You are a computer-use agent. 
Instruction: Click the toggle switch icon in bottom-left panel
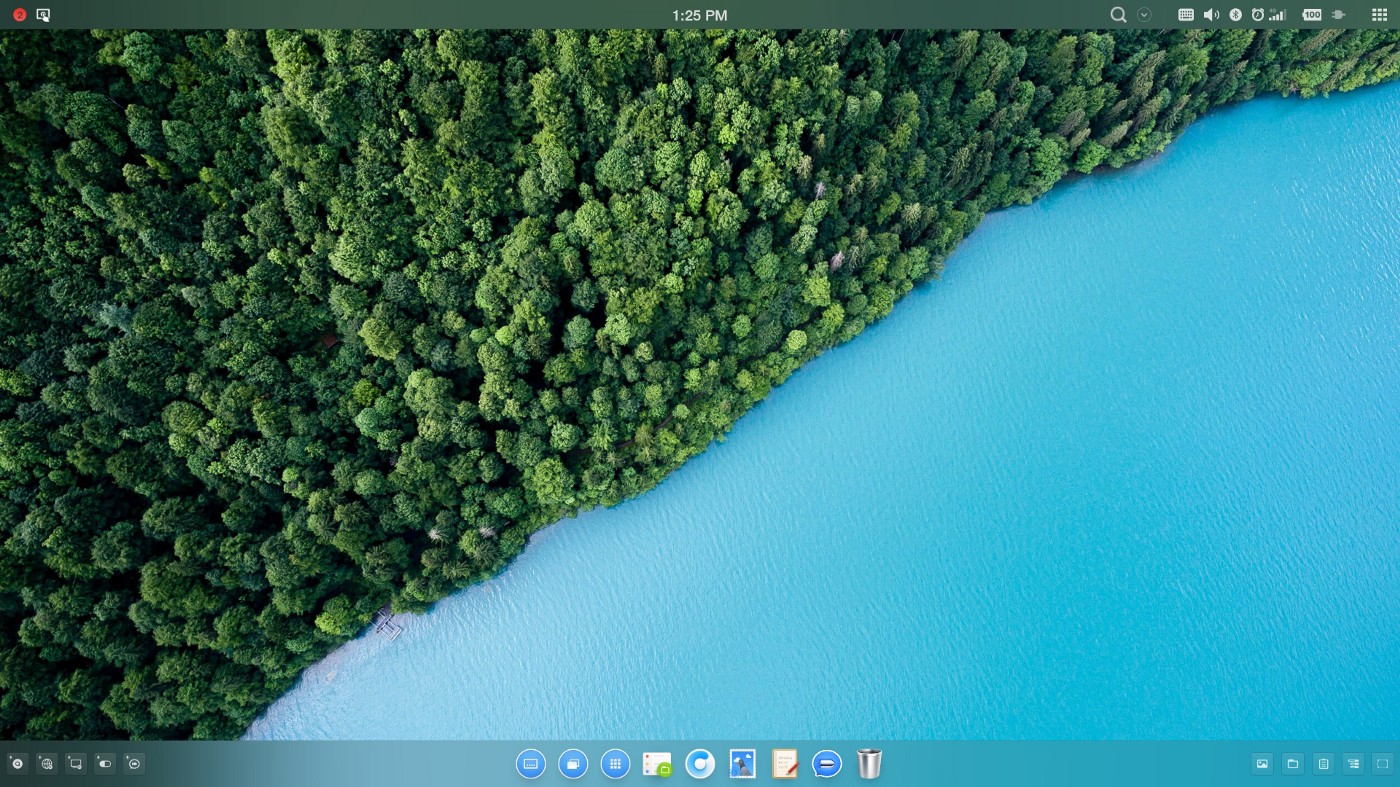[105, 764]
